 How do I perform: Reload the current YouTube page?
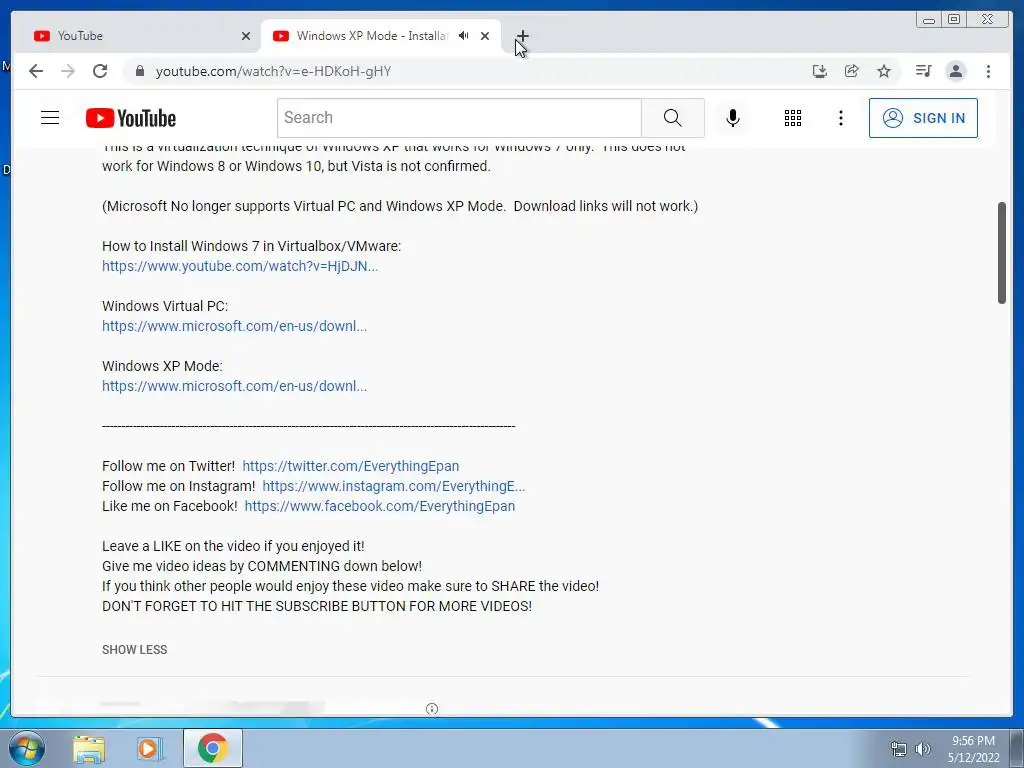100,71
